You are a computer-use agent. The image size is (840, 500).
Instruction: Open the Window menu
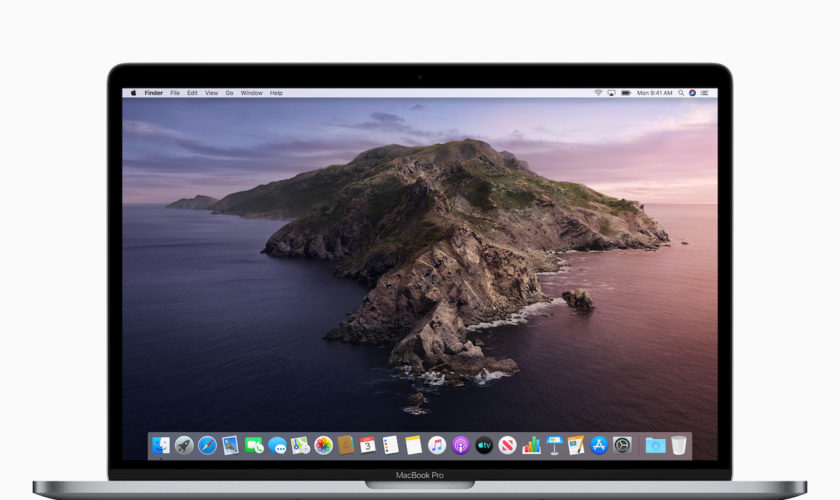251,93
